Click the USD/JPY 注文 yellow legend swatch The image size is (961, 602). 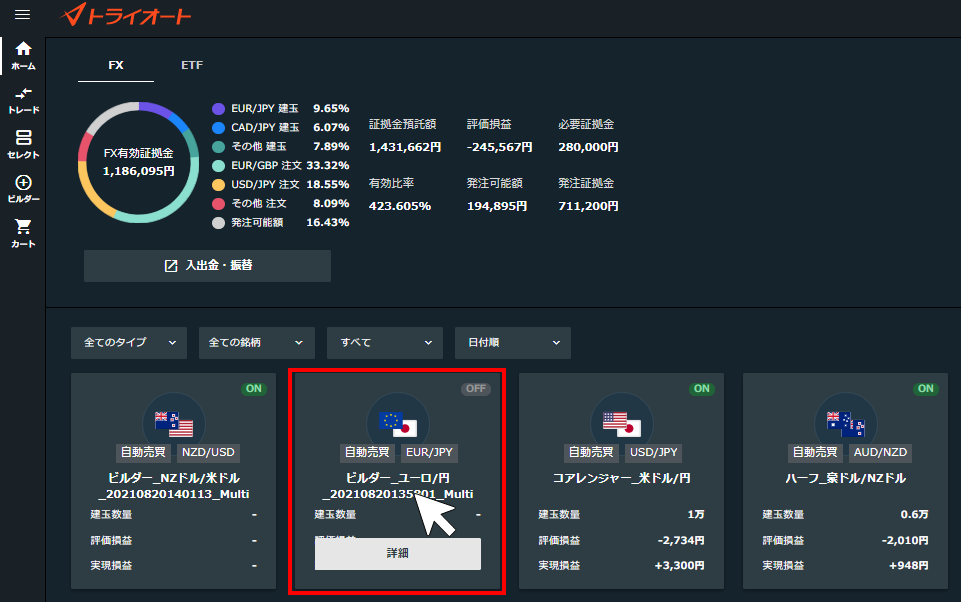click(218, 185)
